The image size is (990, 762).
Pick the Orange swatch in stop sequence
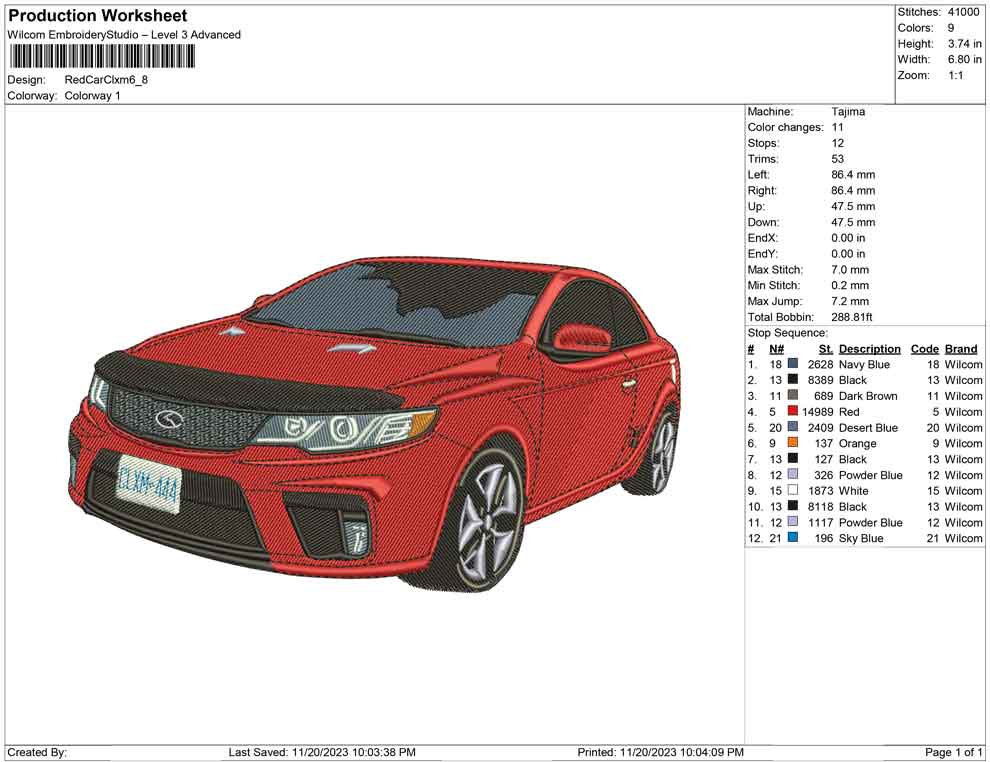pyautogui.click(x=793, y=444)
